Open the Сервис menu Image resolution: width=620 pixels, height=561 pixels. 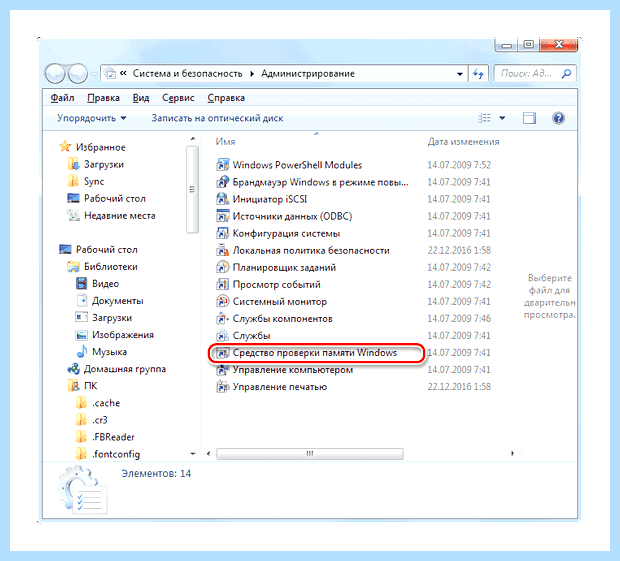pyautogui.click(x=178, y=98)
